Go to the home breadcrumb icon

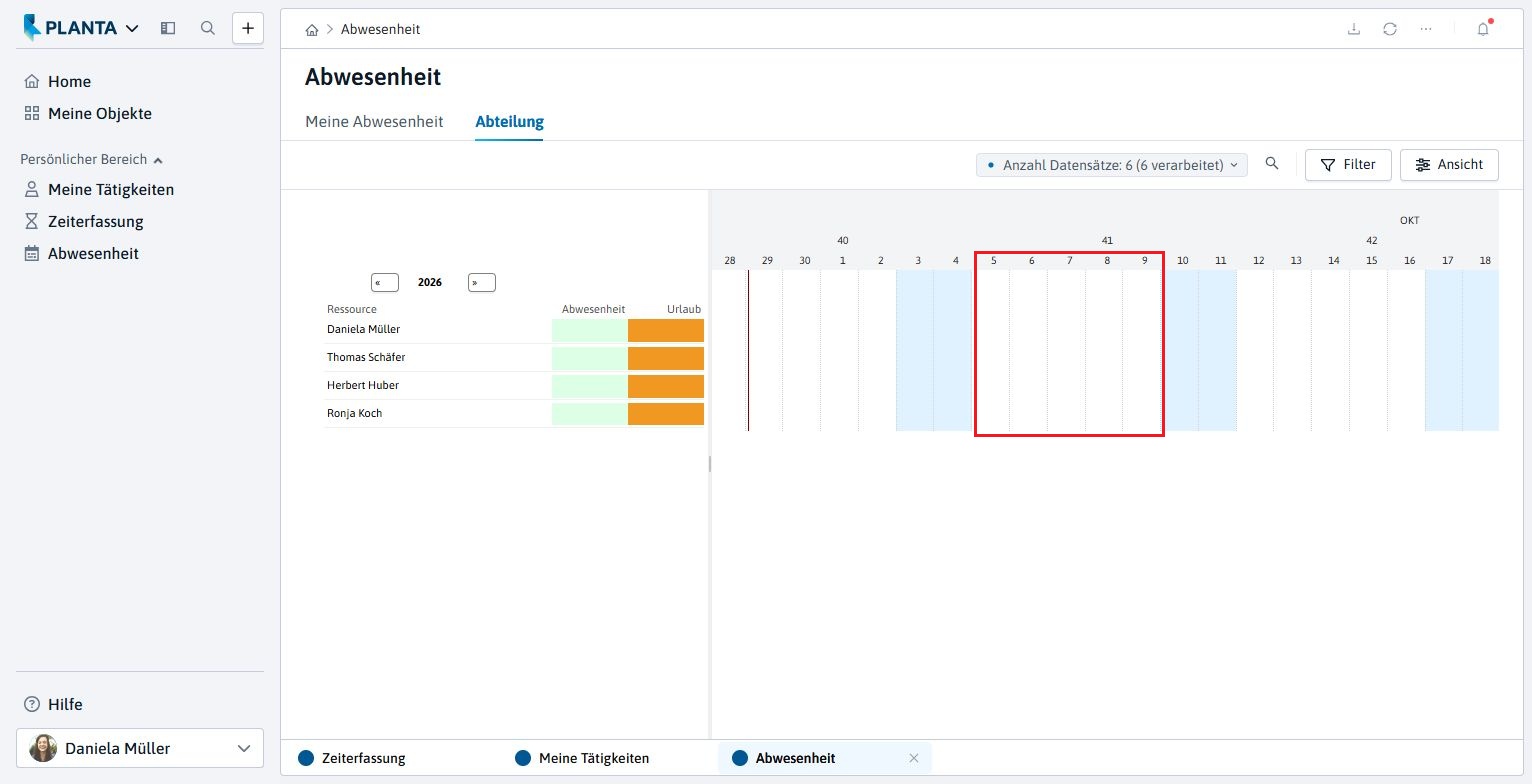312,30
